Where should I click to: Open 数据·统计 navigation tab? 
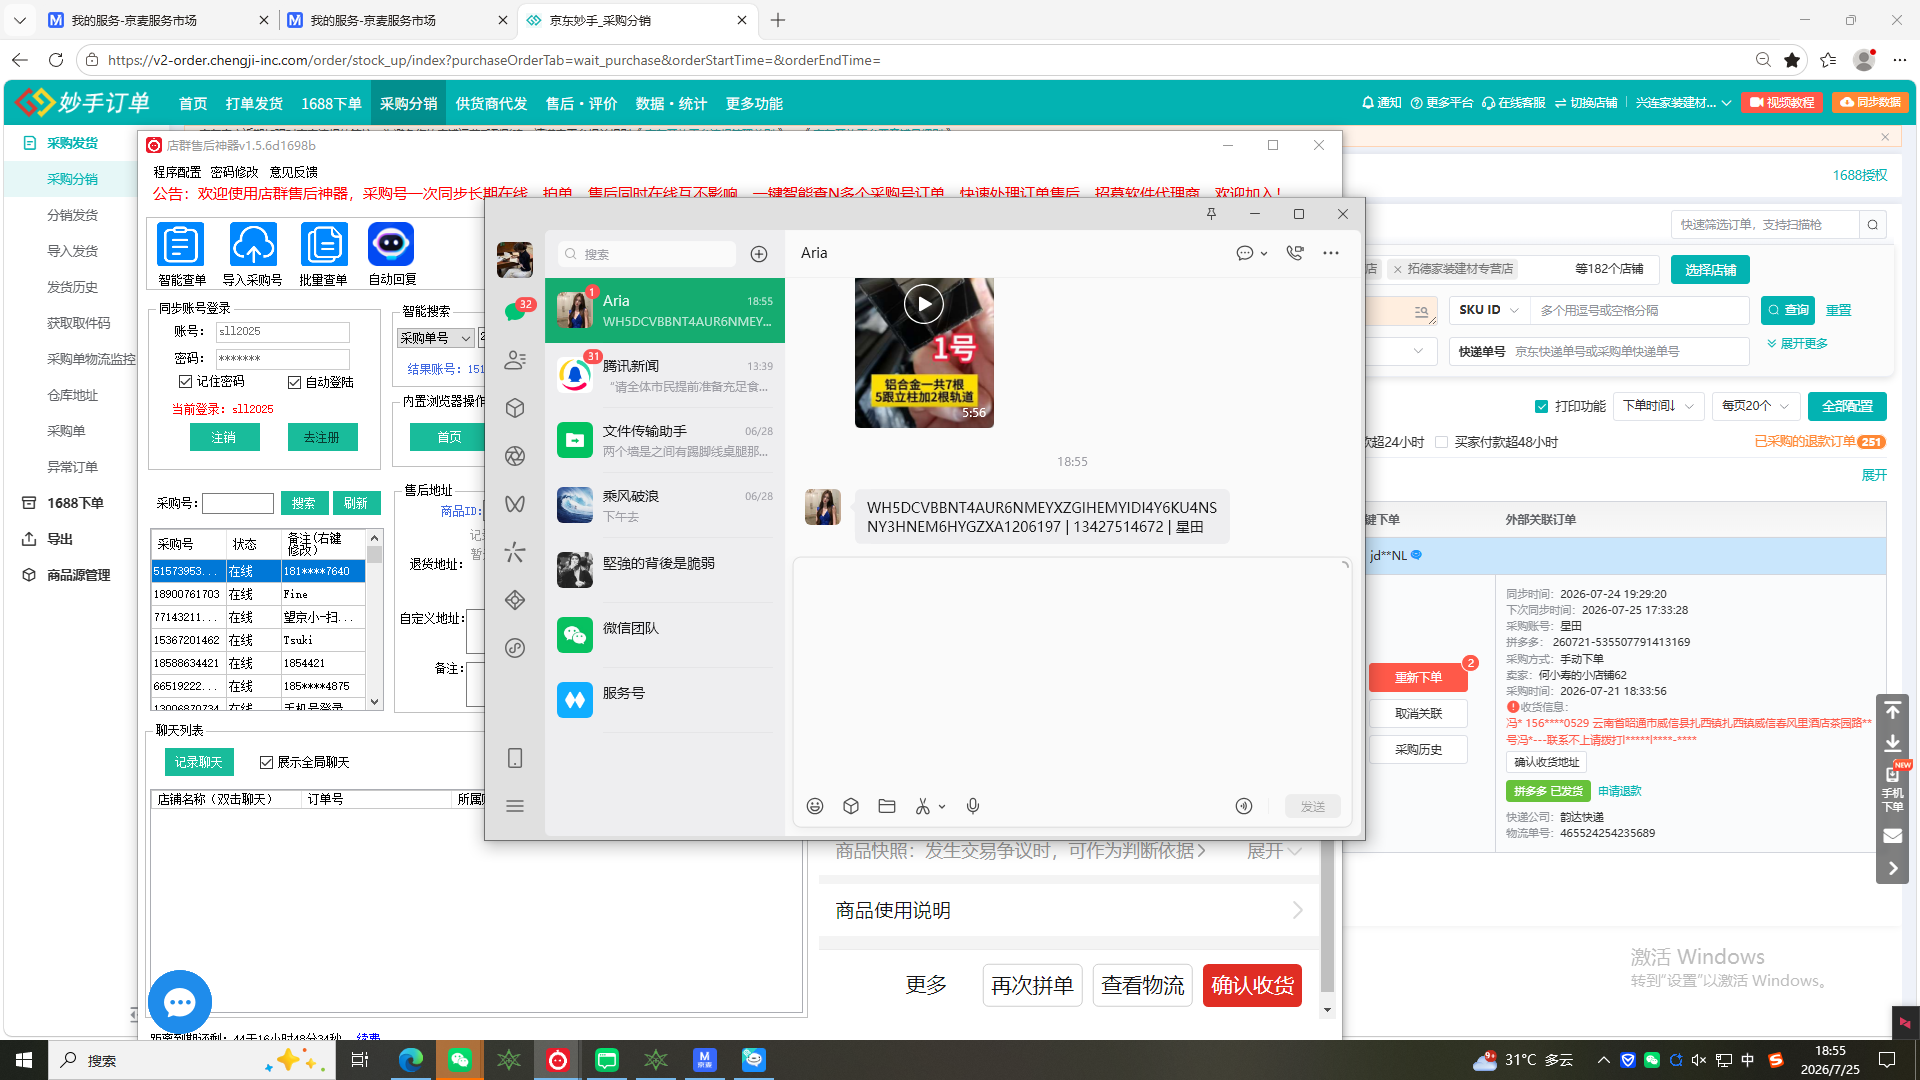click(671, 104)
